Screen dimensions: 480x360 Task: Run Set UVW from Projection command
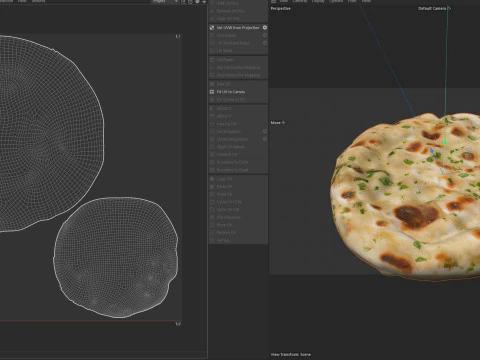click(x=238, y=28)
